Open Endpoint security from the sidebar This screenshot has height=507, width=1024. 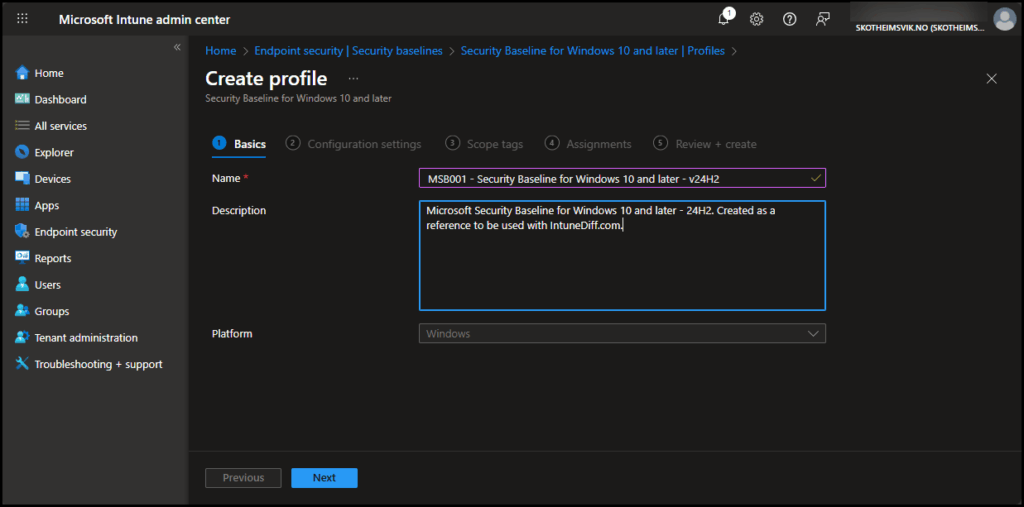point(76,232)
